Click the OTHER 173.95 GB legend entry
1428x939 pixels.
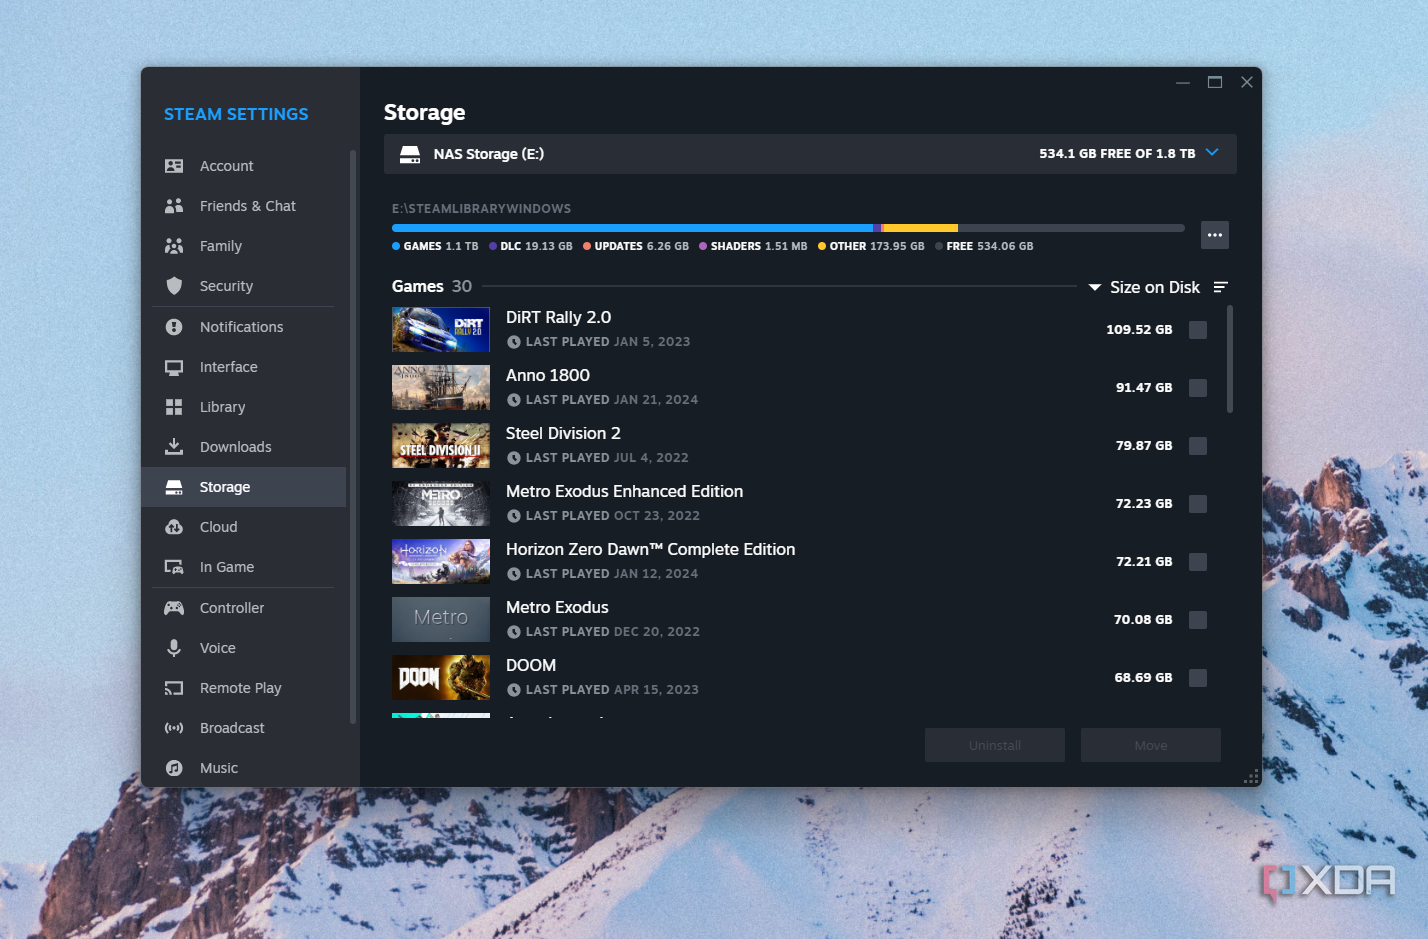(x=871, y=246)
